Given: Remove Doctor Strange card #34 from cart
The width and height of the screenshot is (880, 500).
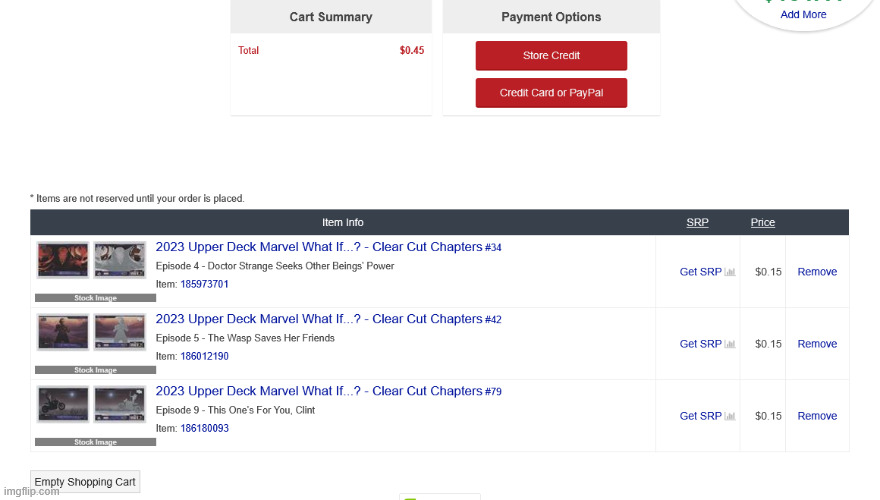Looking at the screenshot, I should tap(817, 272).
